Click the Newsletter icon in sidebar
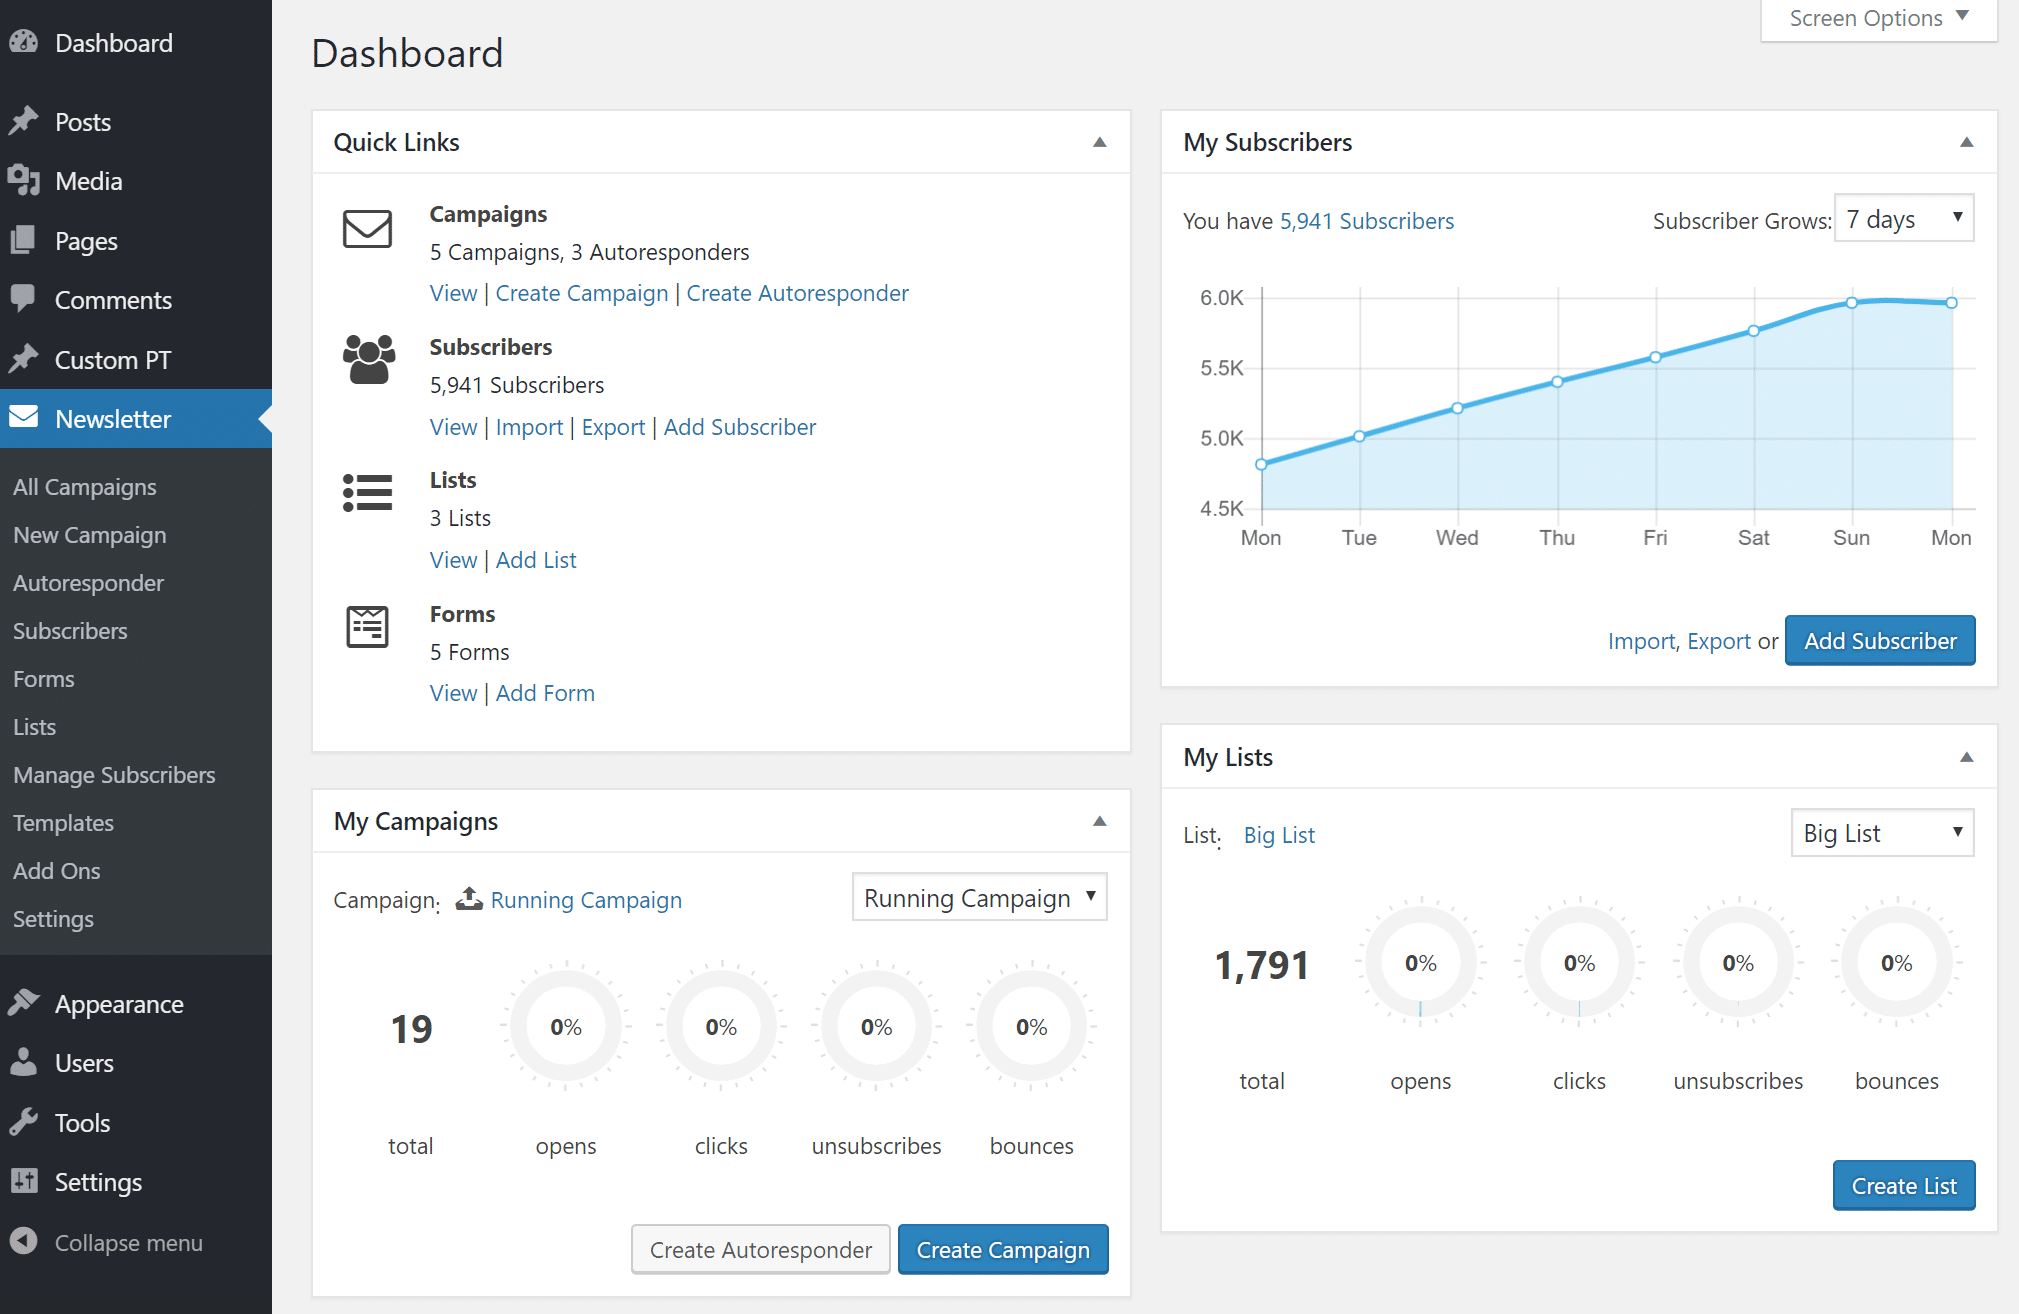The image size is (2019, 1314). 26,418
